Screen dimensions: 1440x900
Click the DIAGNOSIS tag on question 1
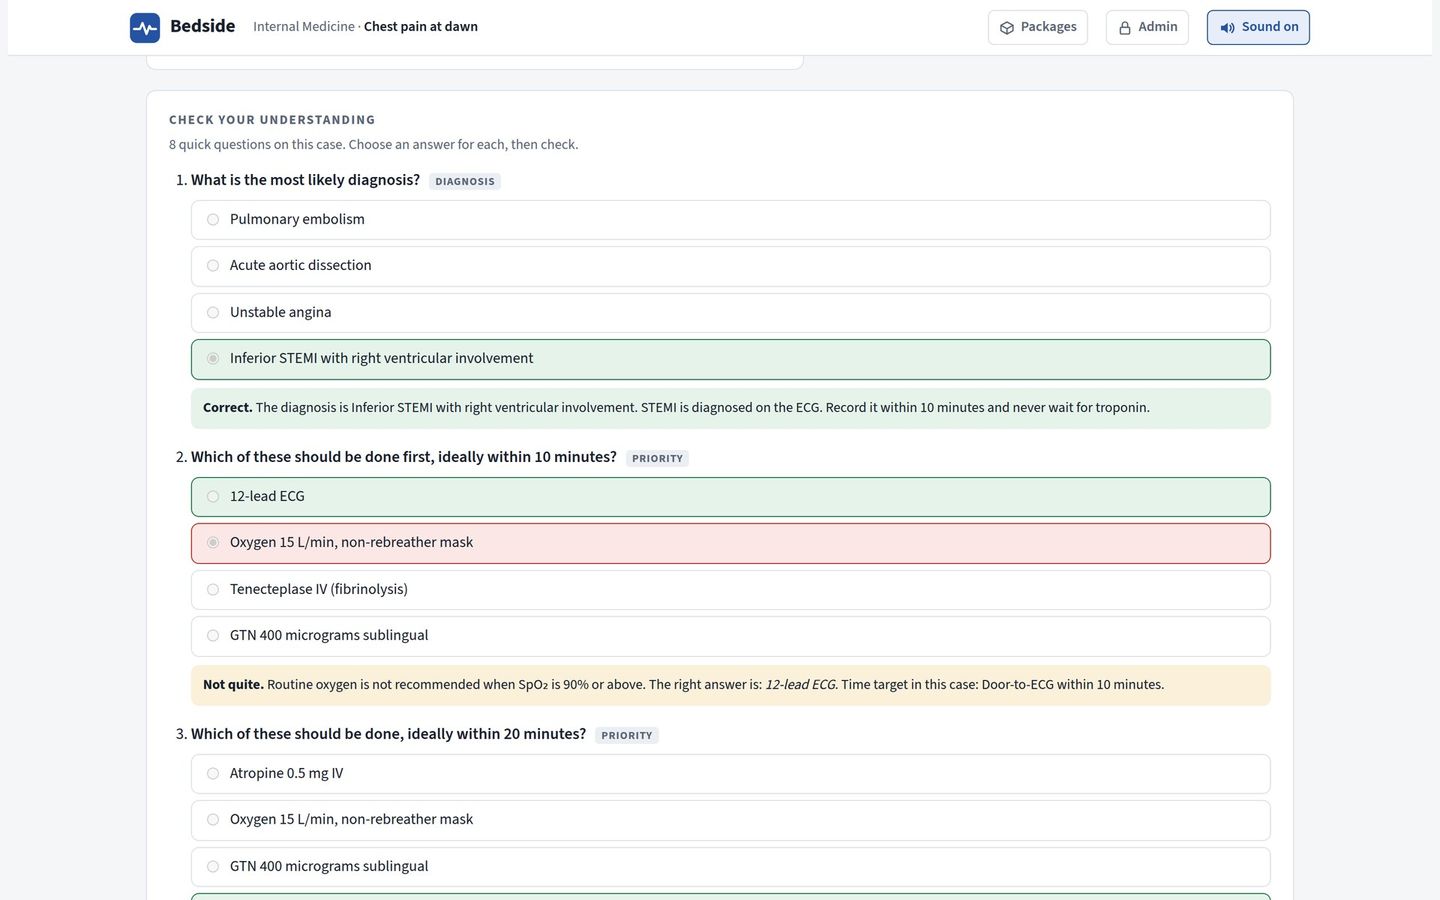(465, 182)
